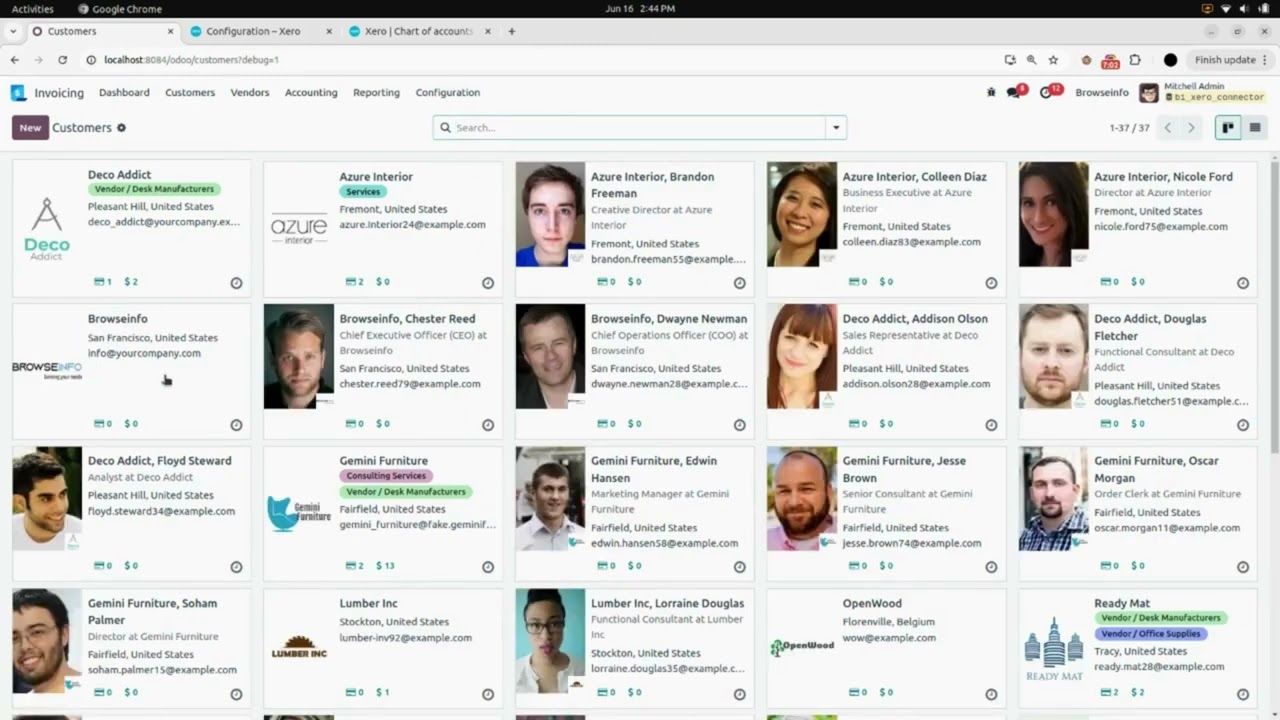Open the Invoicing app home icon

[18, 92]
